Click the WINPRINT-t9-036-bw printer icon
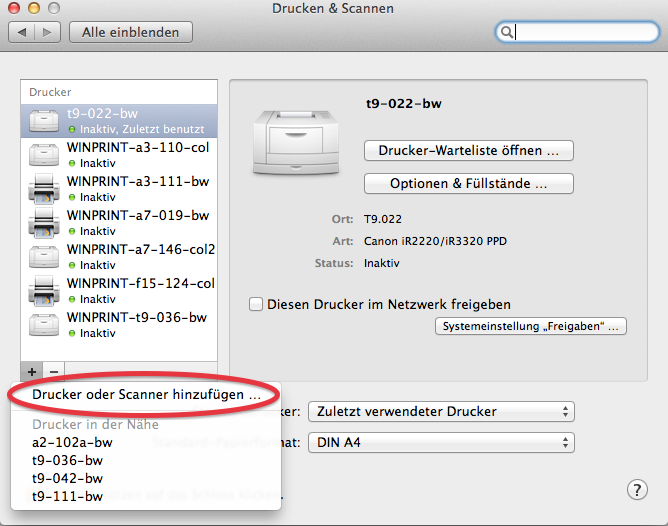Screen dimensions: 668x526 coord(46,325)
